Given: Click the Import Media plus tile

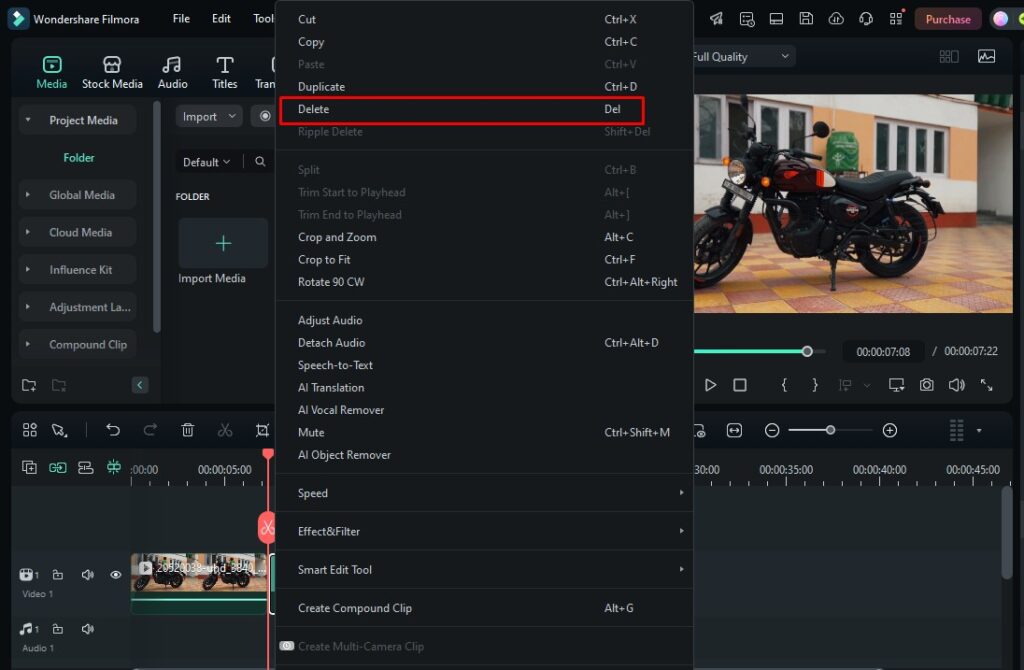Looking at the screenshot, I should 223,243.
